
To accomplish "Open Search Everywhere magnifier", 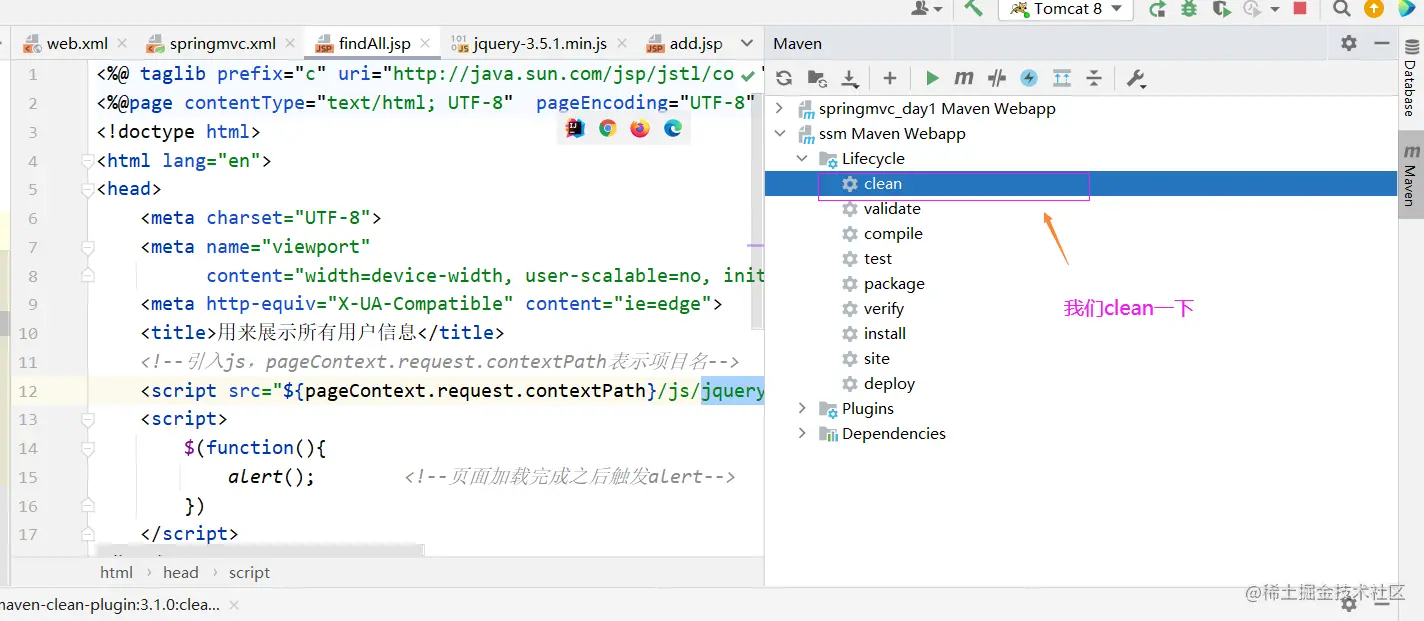I will click(1343, 9).
